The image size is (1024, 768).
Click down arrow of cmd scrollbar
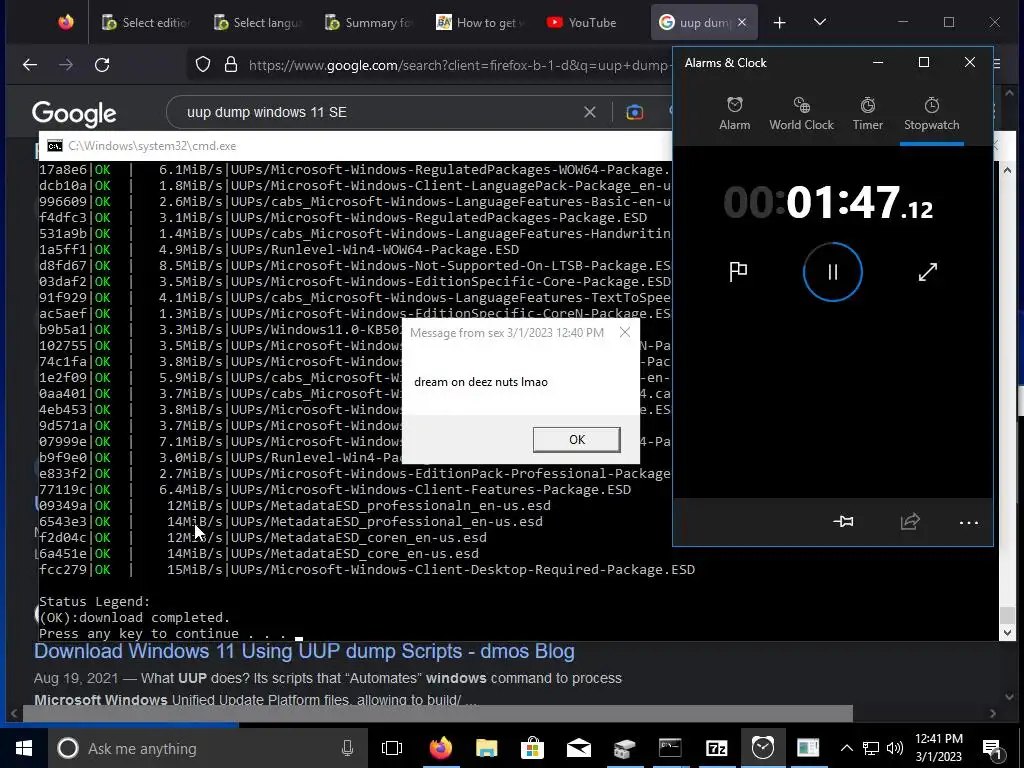point(1007,632)
